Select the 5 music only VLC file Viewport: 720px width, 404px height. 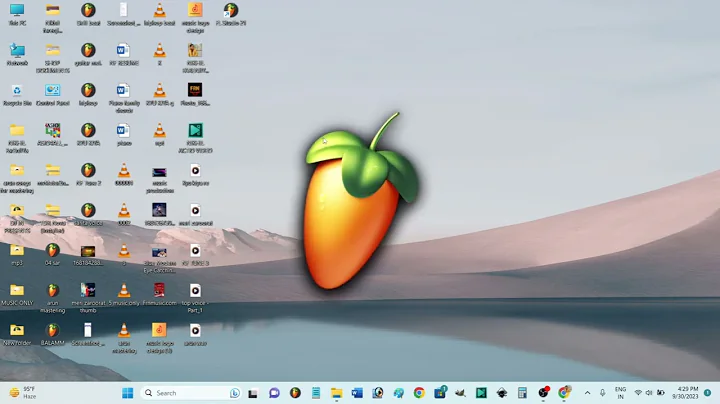pos(124,295)
